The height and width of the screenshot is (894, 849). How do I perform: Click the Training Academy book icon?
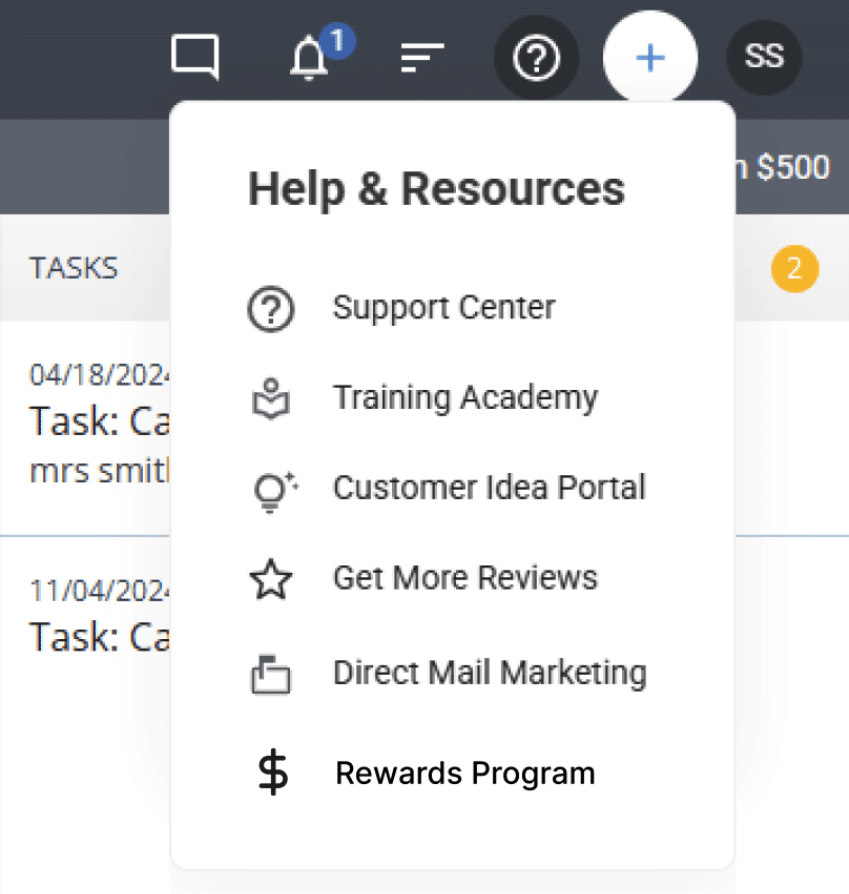pyautogui.click(x=270, y=399)
